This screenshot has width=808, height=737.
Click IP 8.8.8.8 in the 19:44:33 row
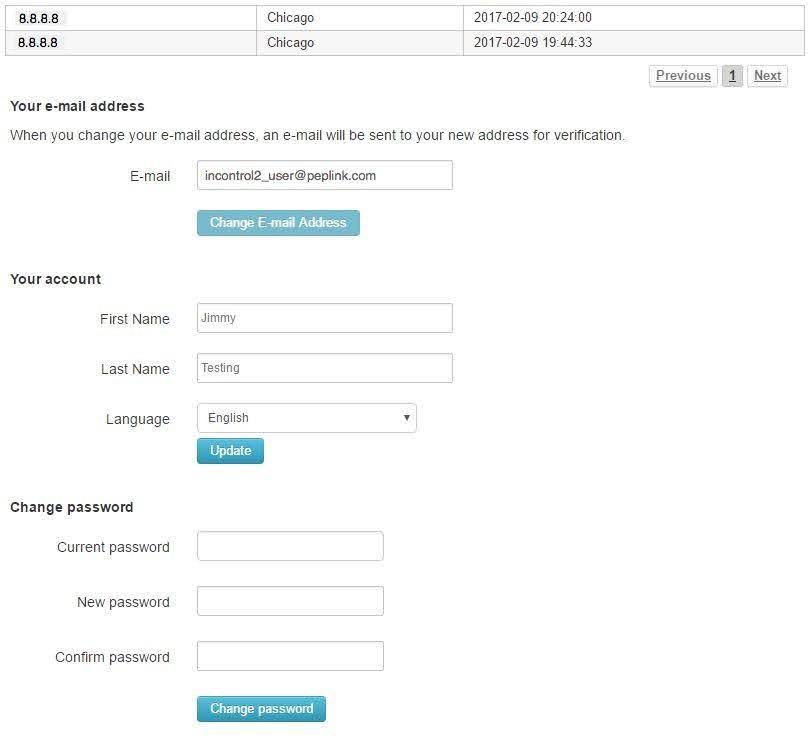pyautogui.click(x=38, y=43)
